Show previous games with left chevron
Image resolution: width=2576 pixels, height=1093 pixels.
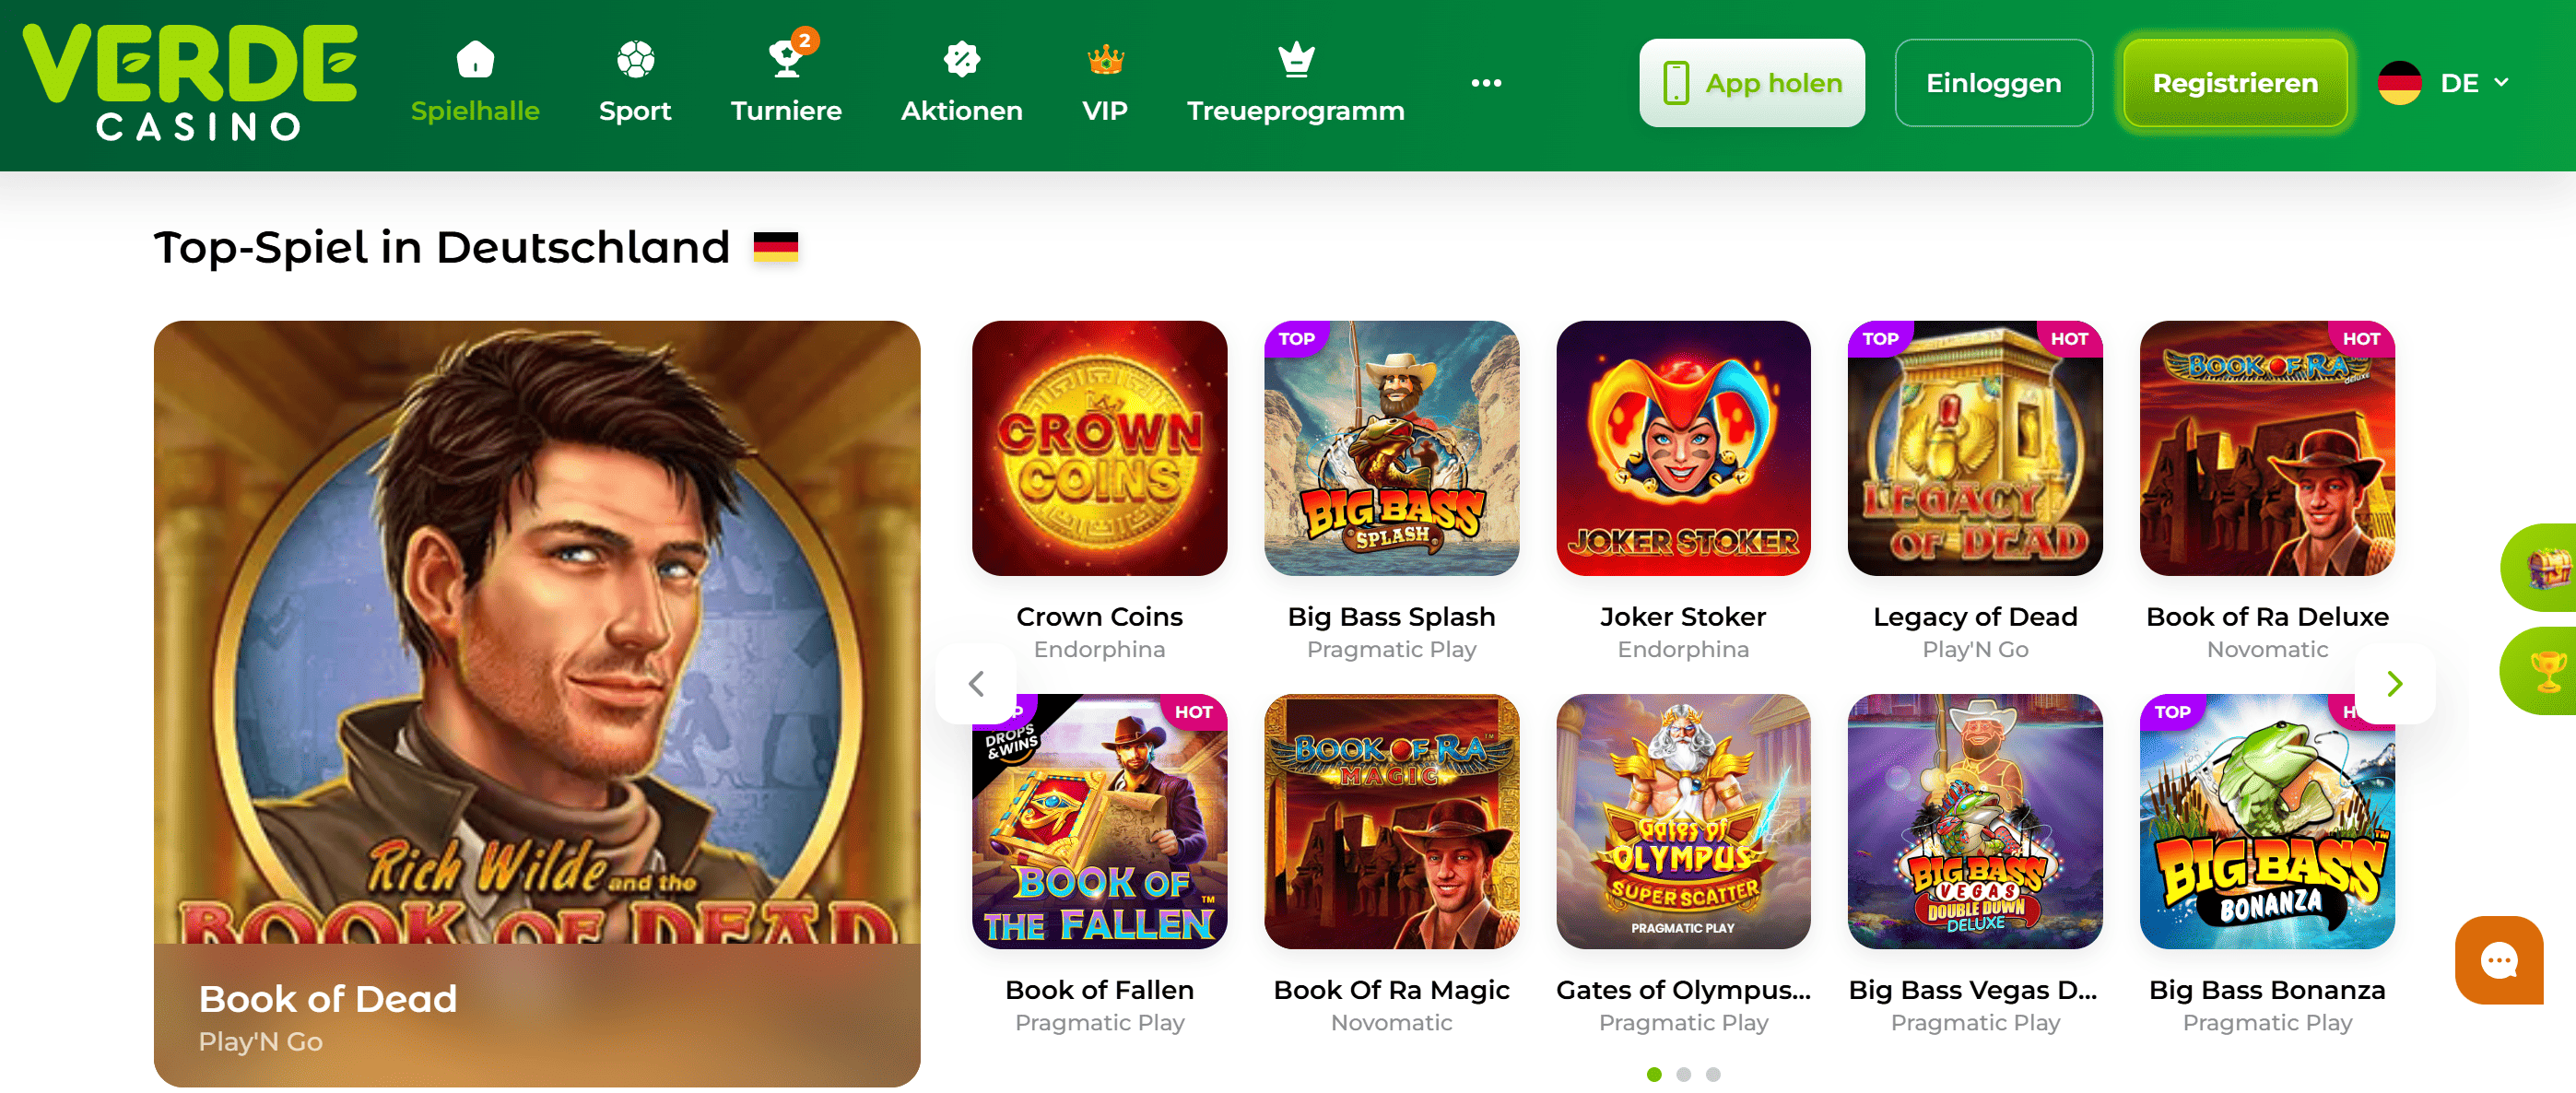click(x=976, y=684)
